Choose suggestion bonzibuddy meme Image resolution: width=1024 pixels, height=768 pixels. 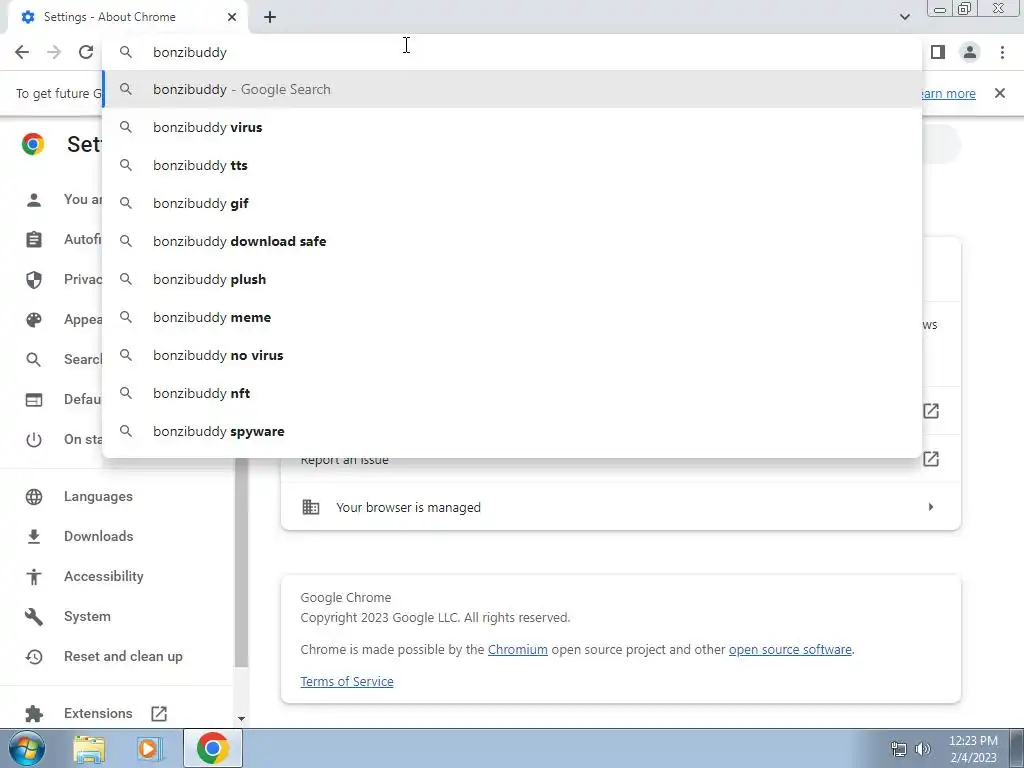pos(512,317)
